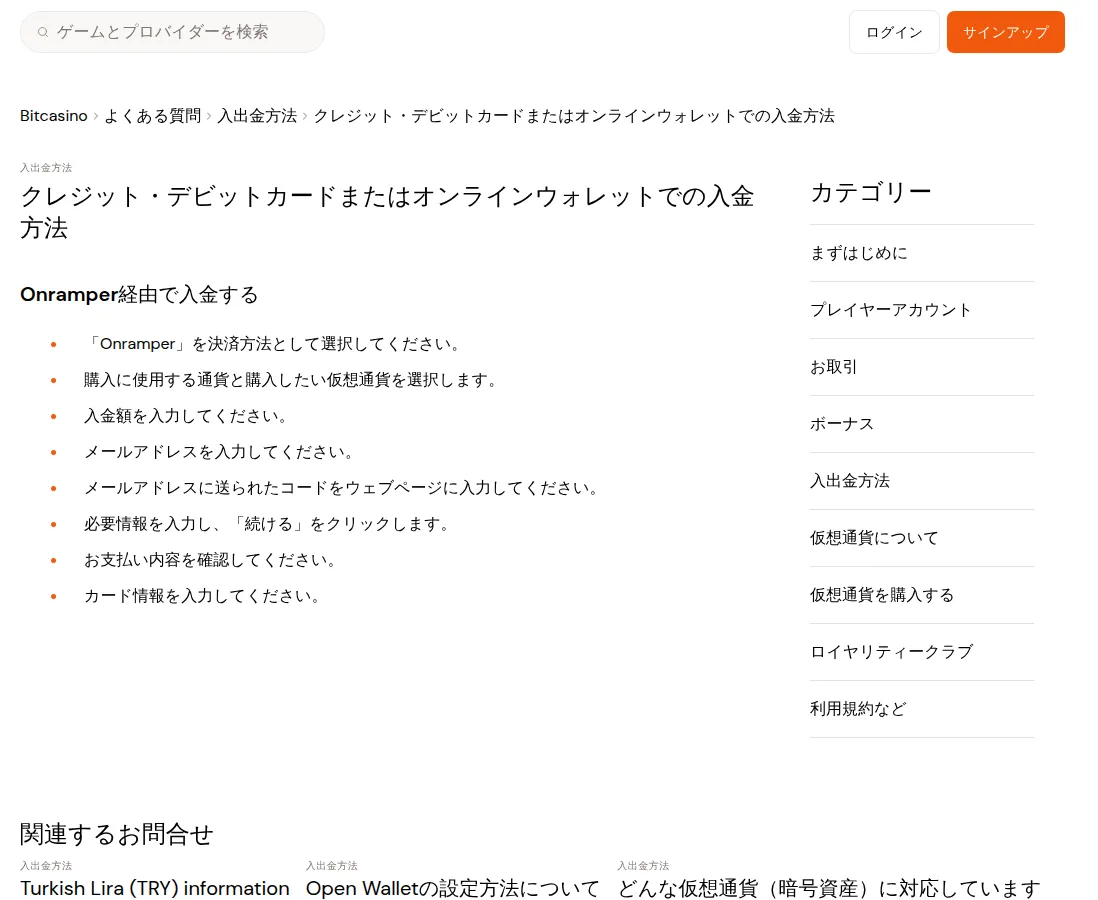This screenshot has width=1098, height=900.
Task: Select プレイヤーアカウント category
Action: point(922,310)
